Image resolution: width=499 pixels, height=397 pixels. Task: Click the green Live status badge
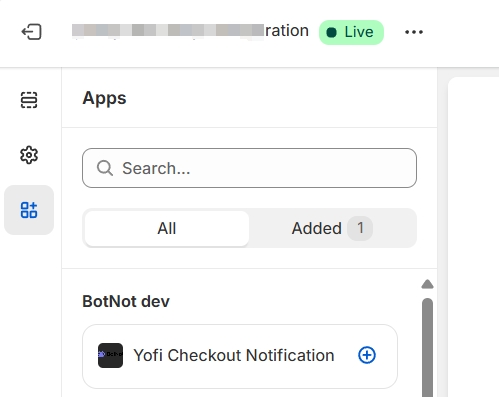351,32
